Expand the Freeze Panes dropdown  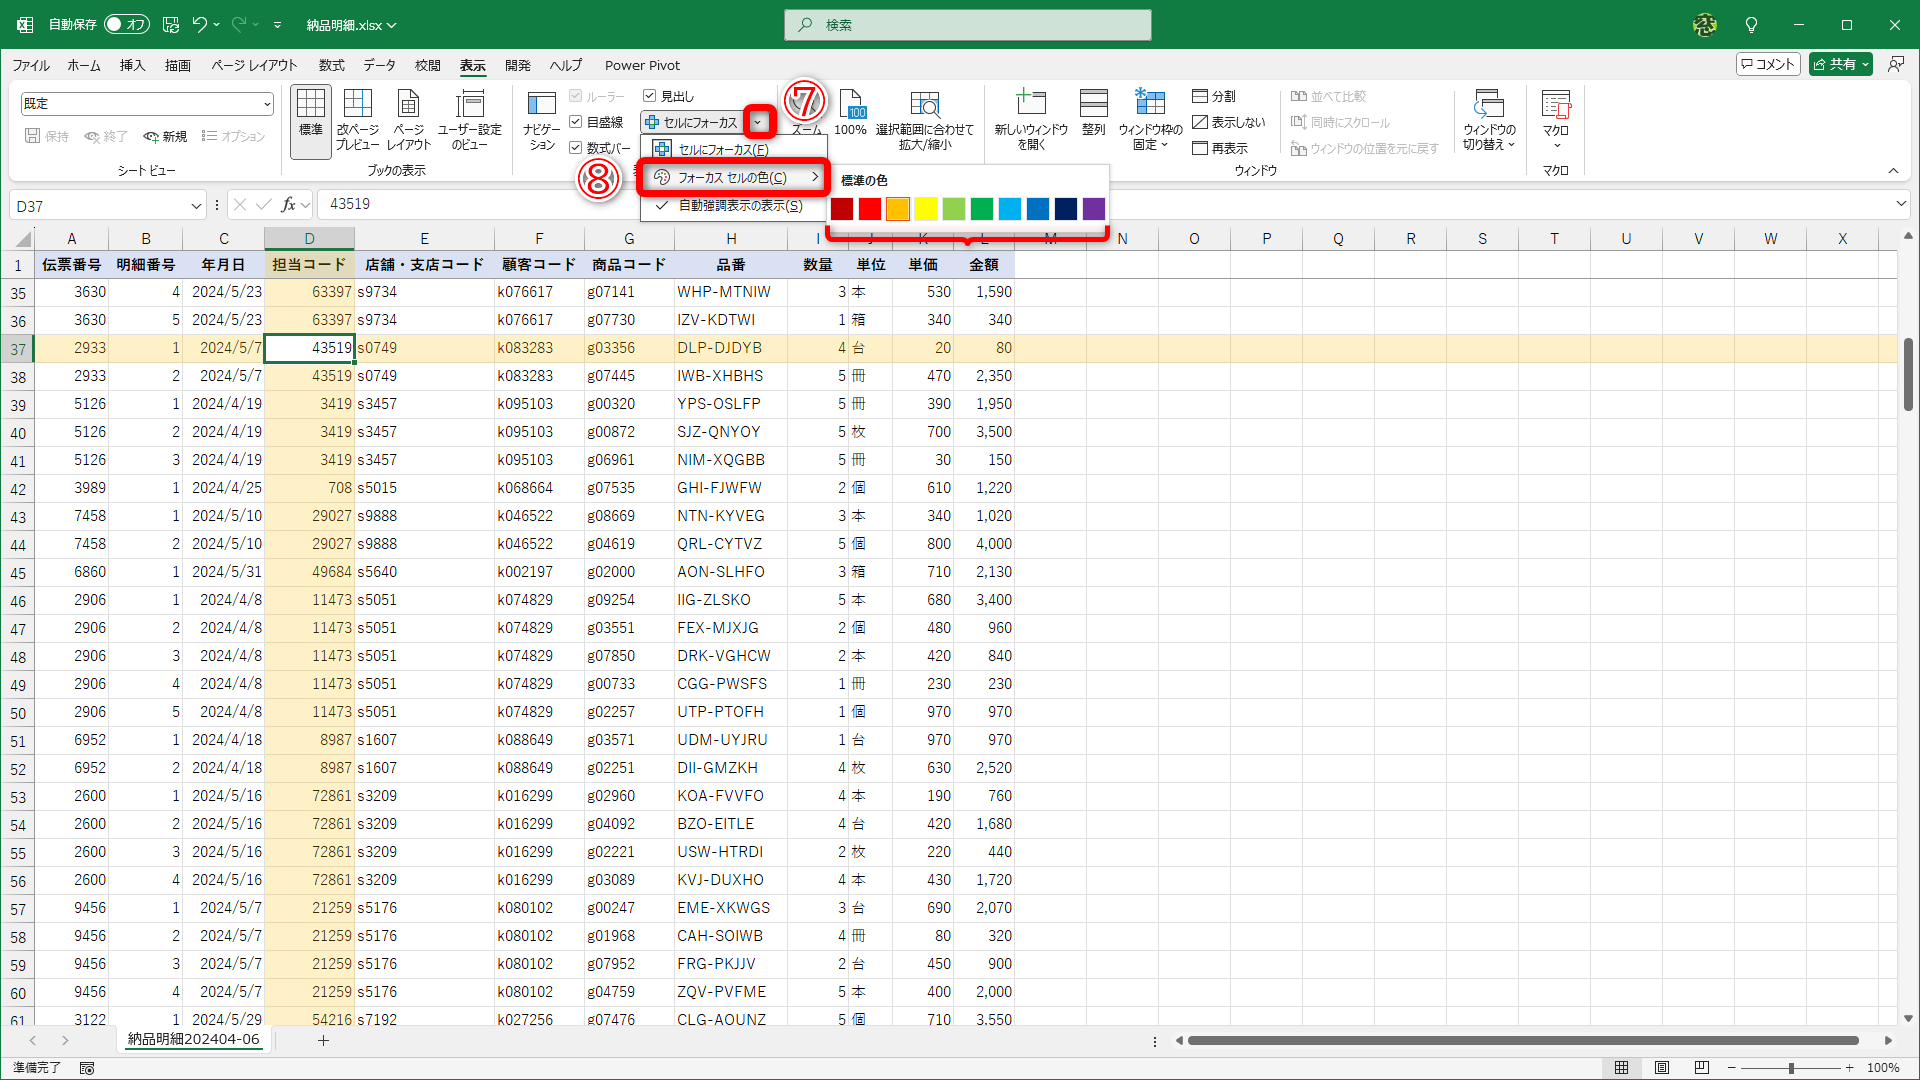click(x=1150, y=120)
